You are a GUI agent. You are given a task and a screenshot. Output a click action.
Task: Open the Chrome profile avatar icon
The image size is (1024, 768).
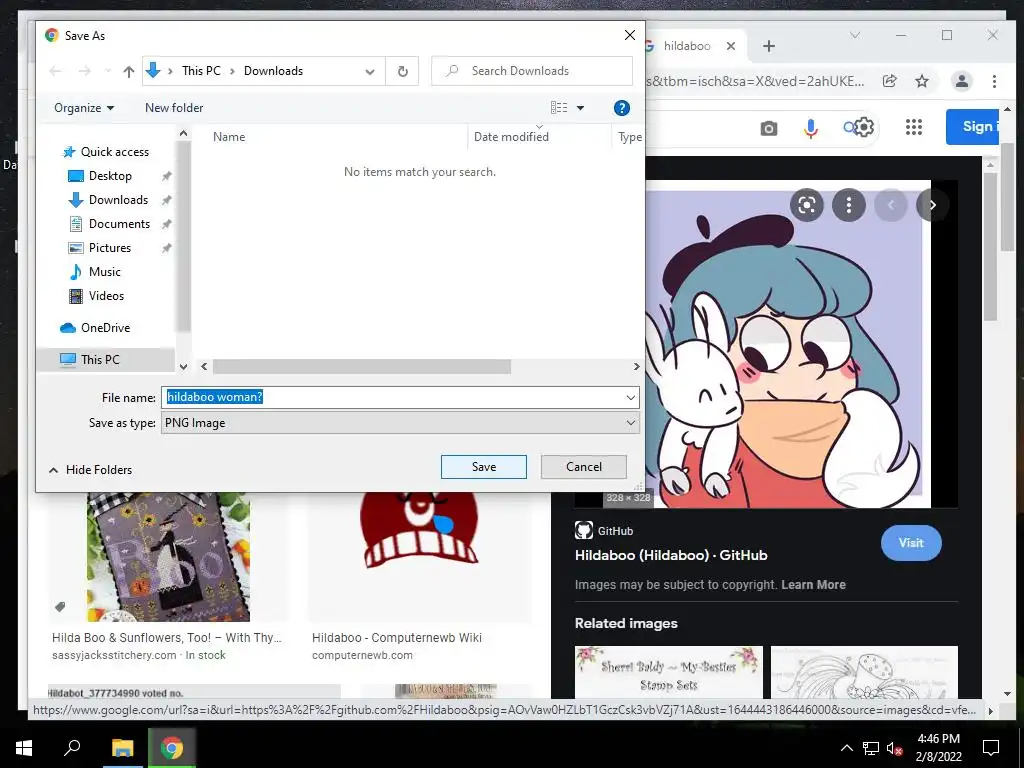(961, 81)
